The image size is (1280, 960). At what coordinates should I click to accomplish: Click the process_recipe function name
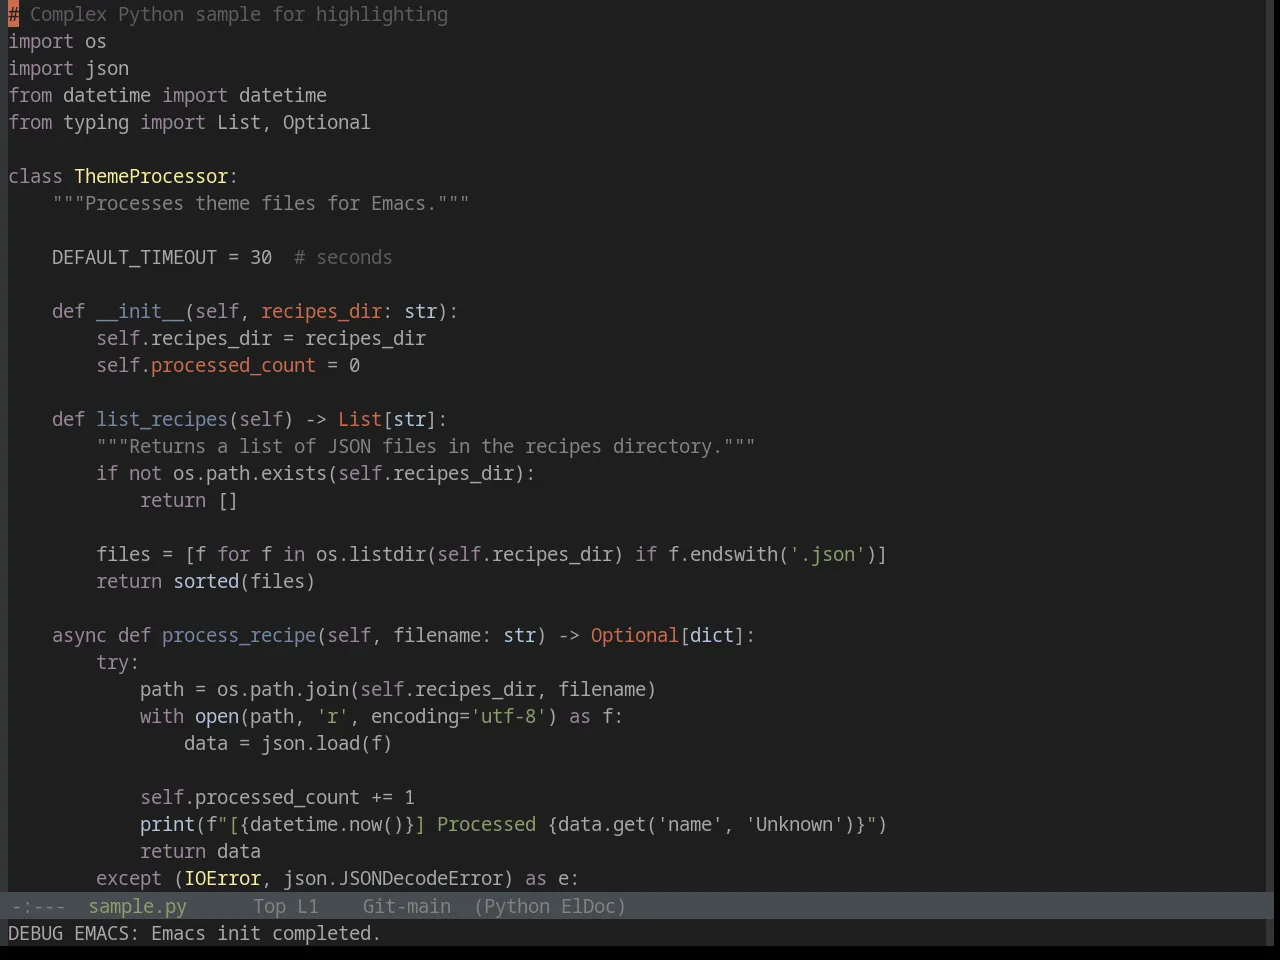coord(239,635)
